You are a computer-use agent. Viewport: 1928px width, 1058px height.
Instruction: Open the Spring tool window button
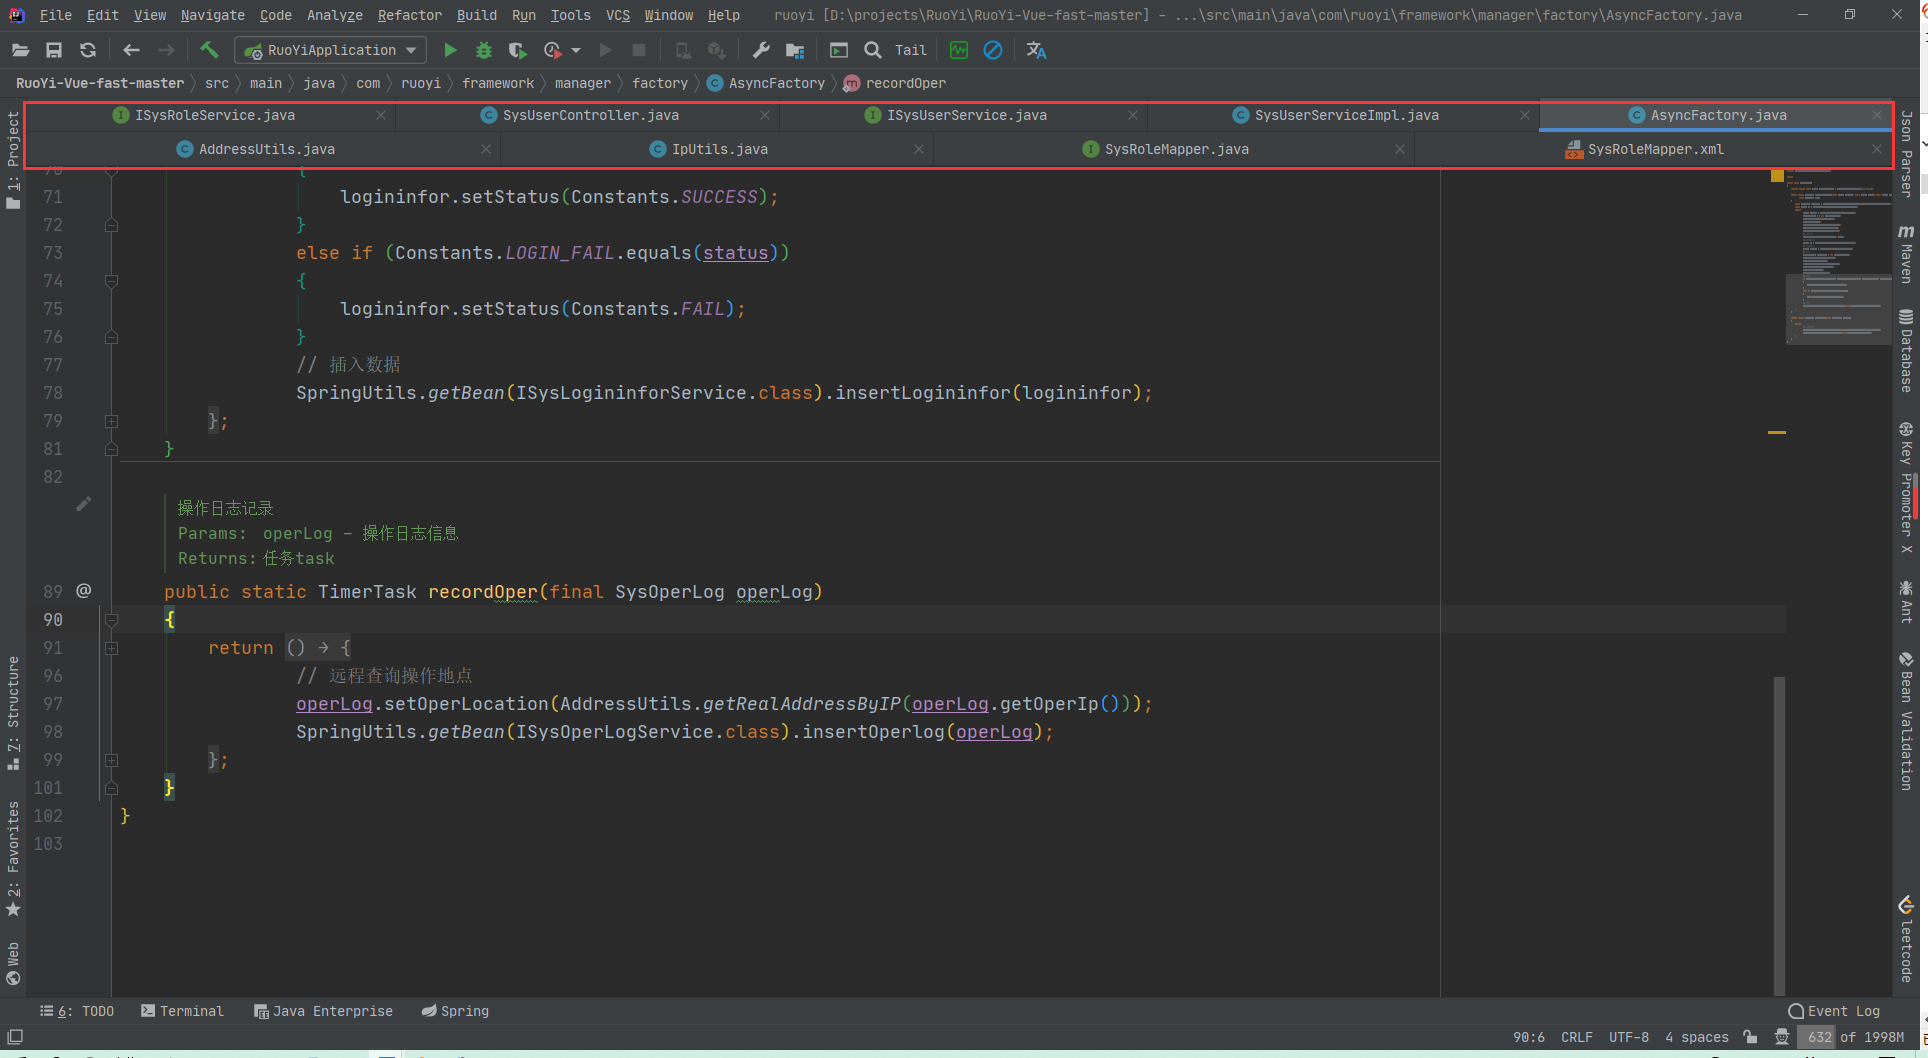pyautogui.click(x=455, y=1011)
